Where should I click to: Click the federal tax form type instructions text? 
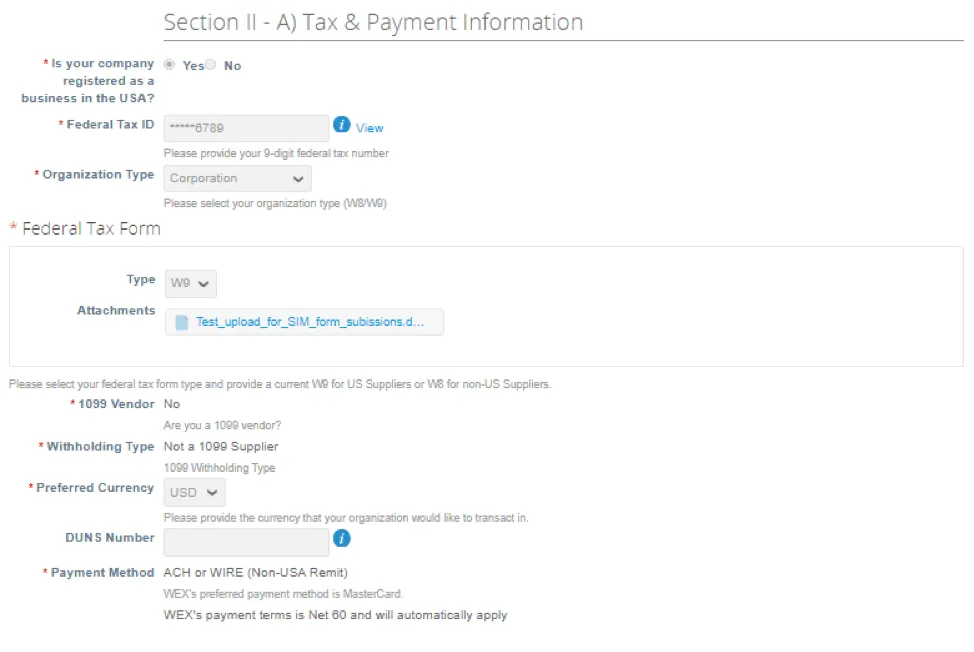(x=280, y=384)
